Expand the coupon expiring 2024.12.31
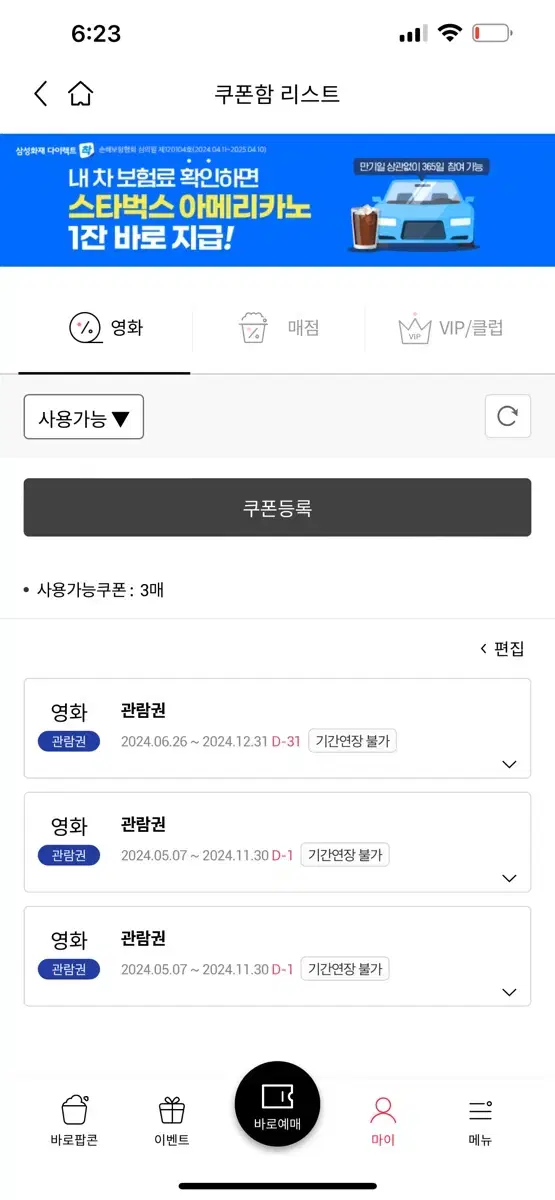555x1200 pixels. click(x=509, y=765)
